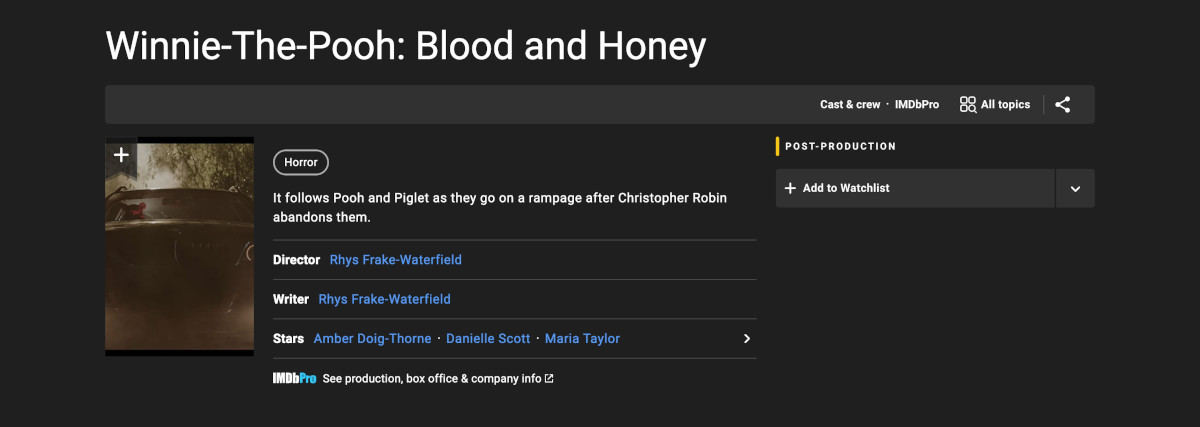Add the movie to Watchlist
This screenshot has width=1200, height=427.
(x=915, y=188)
